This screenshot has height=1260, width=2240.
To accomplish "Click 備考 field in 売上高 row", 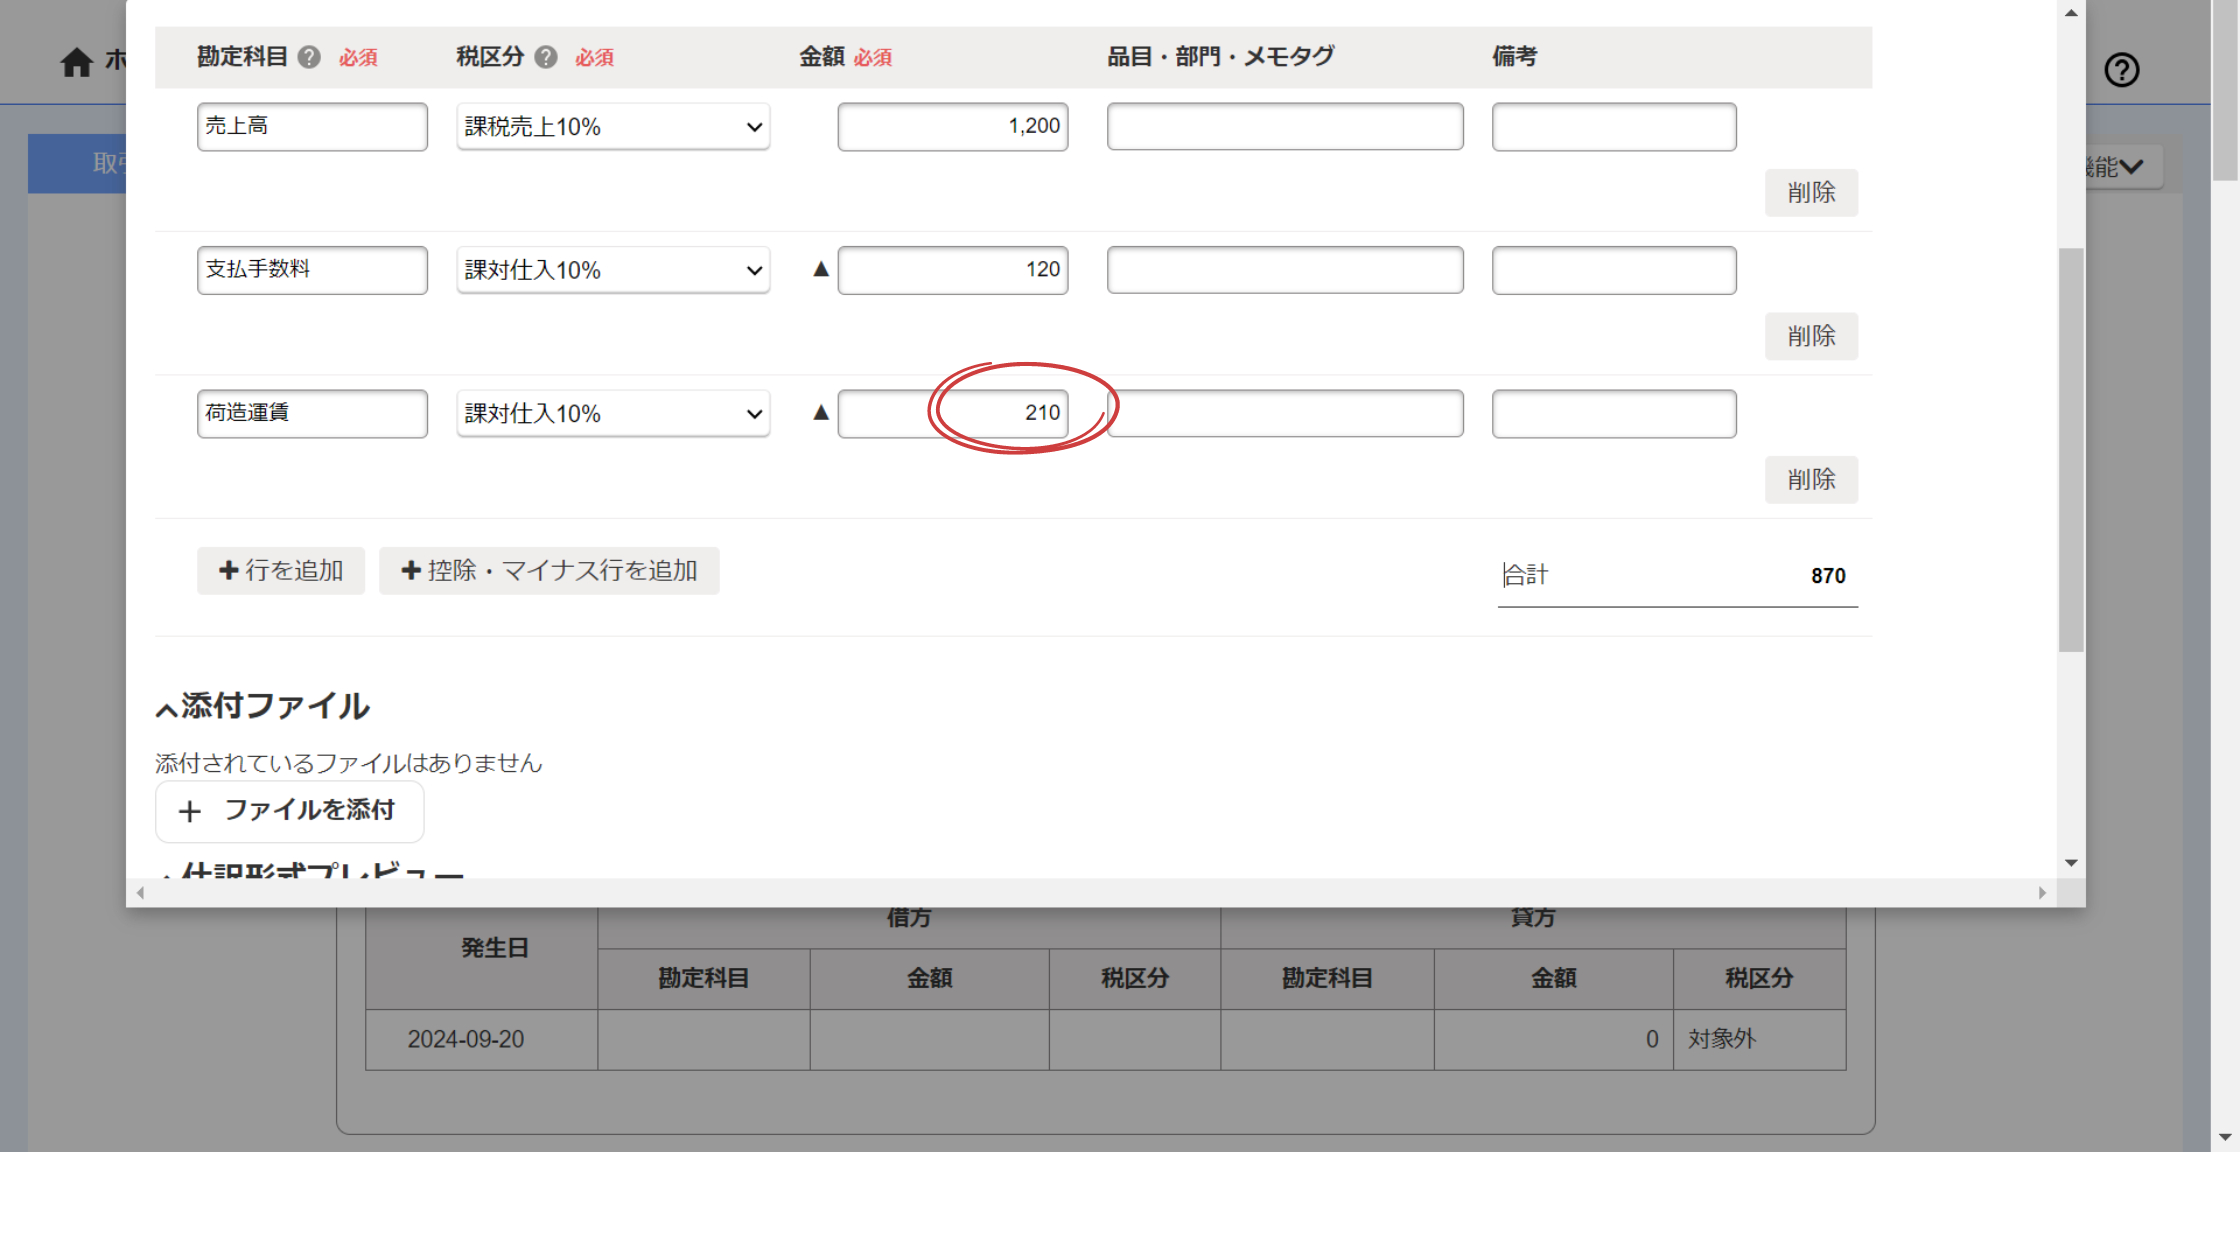I will (1613, 127).
